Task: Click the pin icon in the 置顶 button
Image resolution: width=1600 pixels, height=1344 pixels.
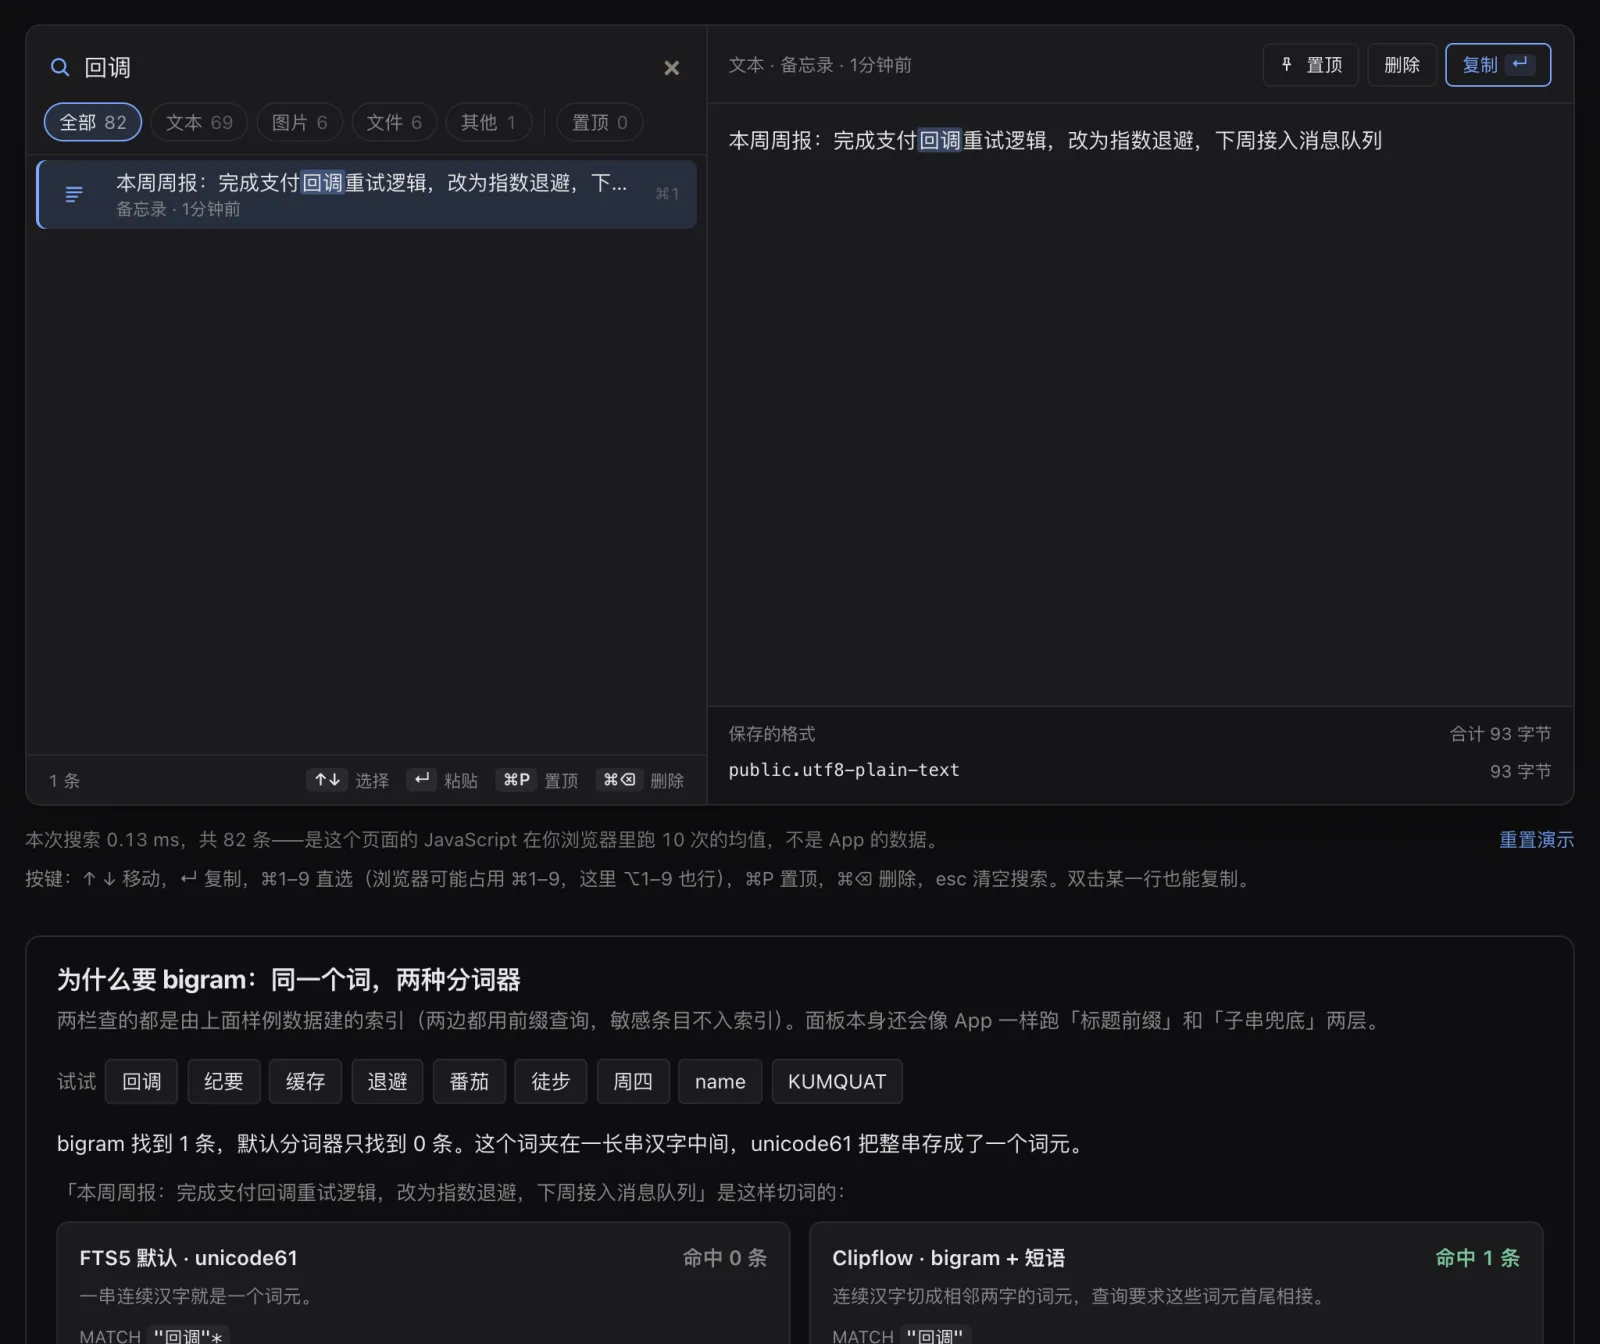Action: pos(1287,64)
